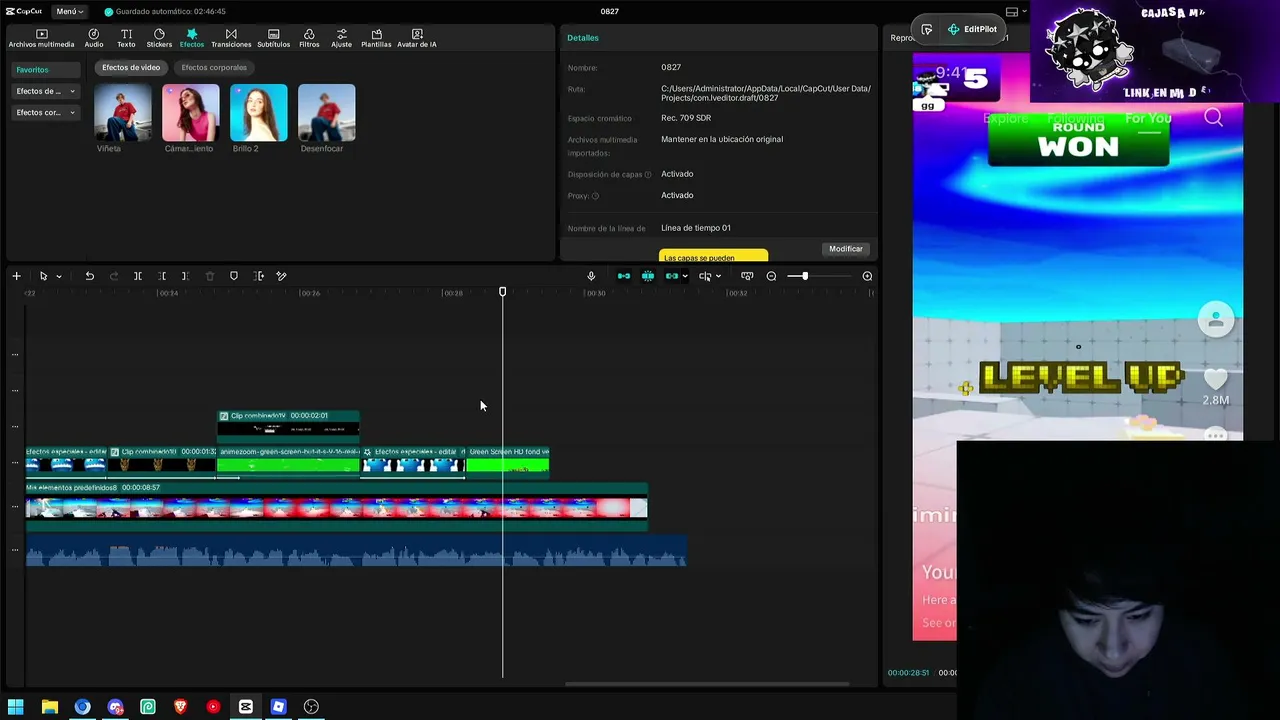Add a marker with the shield icon
Screen dimensions: 1280x720
pos(234,276)
